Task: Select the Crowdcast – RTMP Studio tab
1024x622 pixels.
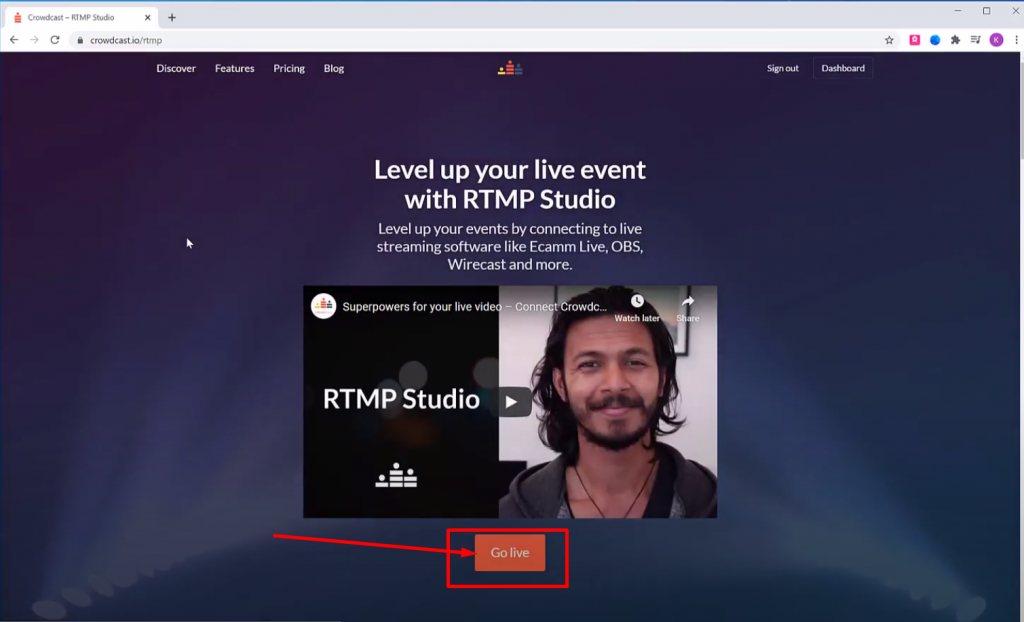Action: pyautogui.click(x=80, y=18)
